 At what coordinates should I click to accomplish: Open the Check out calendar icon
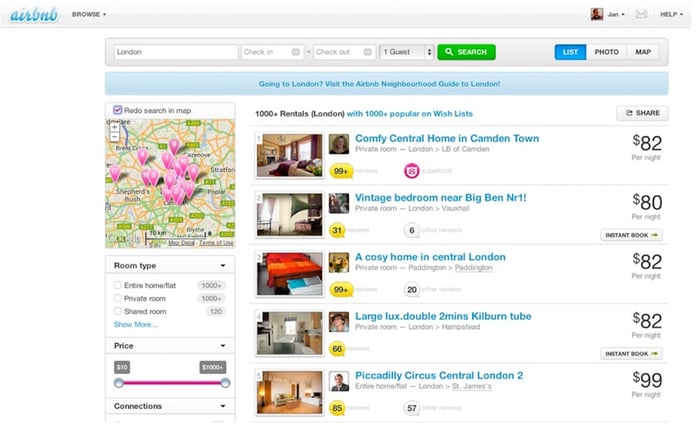367,52
